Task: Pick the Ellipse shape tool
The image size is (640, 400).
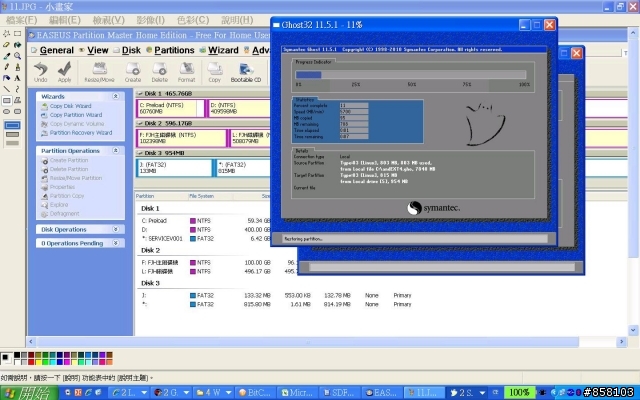Action: (7, 111)
